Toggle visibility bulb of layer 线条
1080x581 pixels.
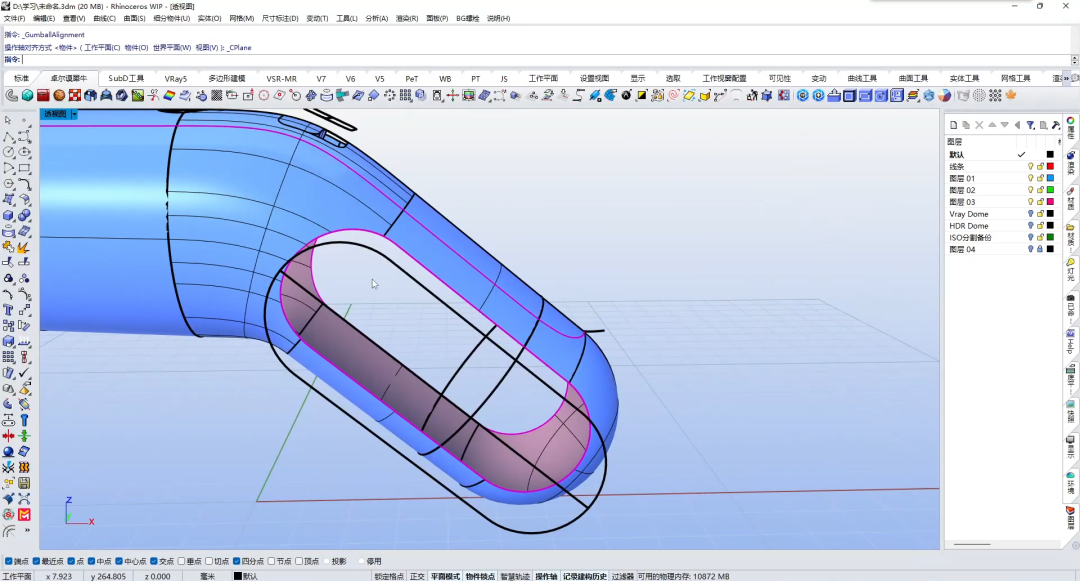click(x=1030, y=167)
